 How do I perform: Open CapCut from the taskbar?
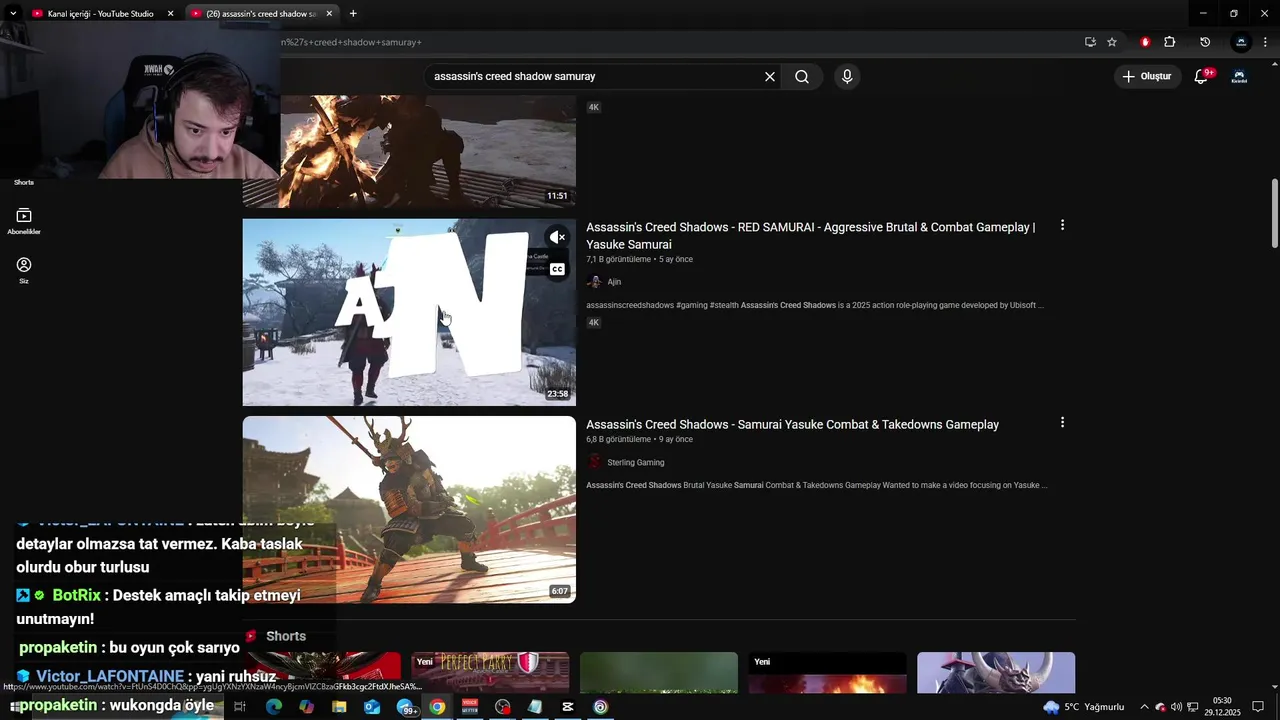point(568,707)
